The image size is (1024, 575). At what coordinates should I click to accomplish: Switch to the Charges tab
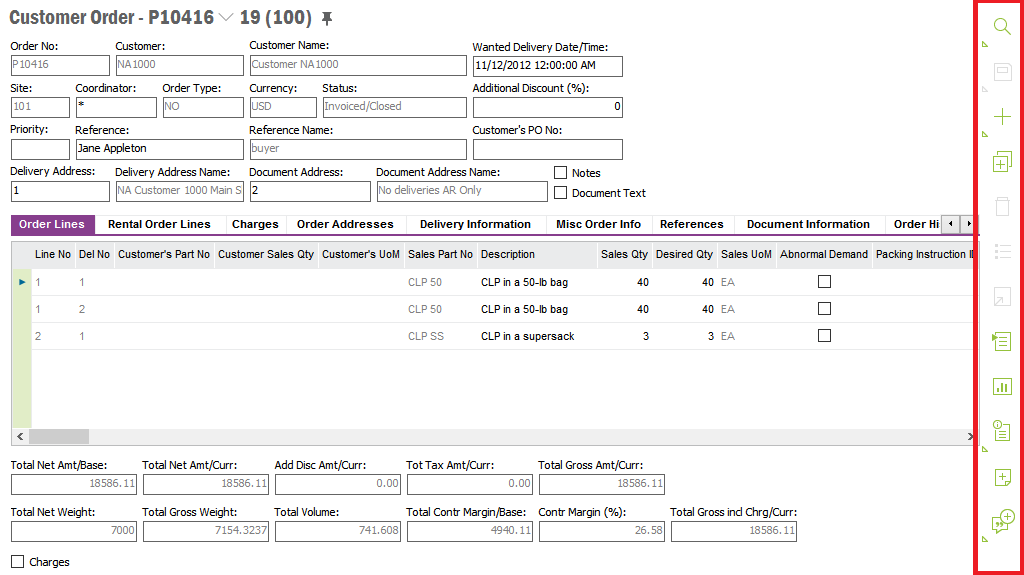tap(255, 225)
